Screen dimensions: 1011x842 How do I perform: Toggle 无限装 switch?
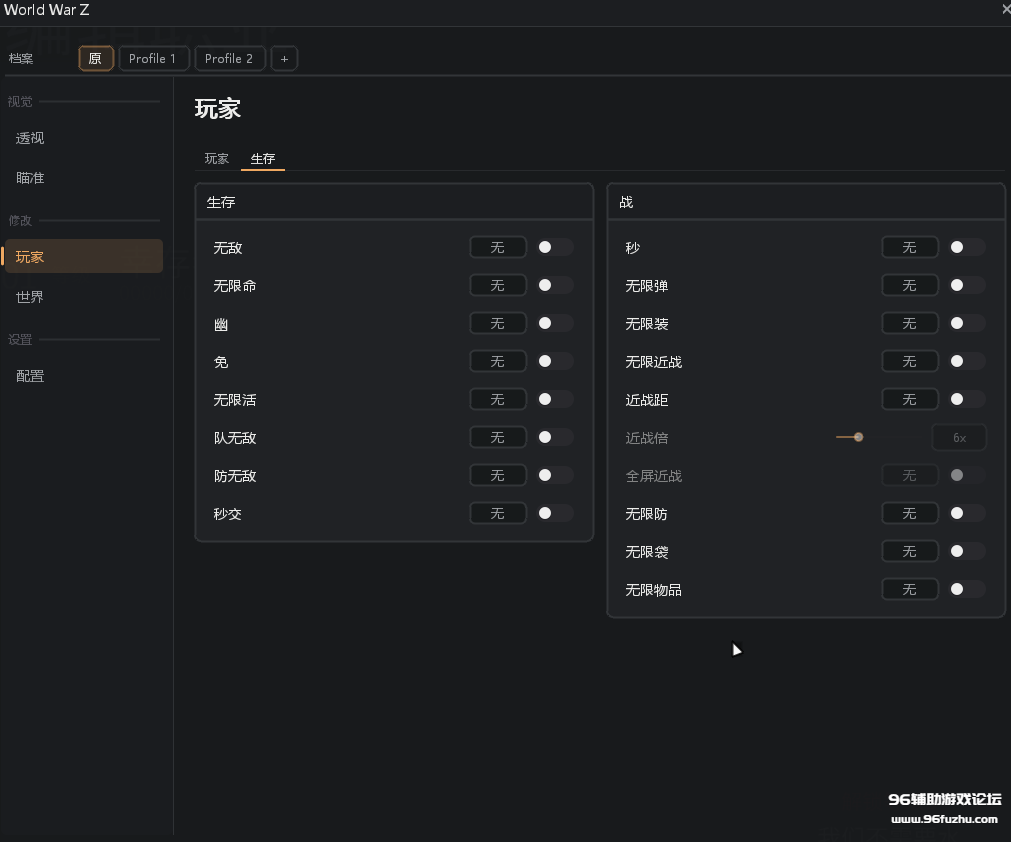[967, 323]
